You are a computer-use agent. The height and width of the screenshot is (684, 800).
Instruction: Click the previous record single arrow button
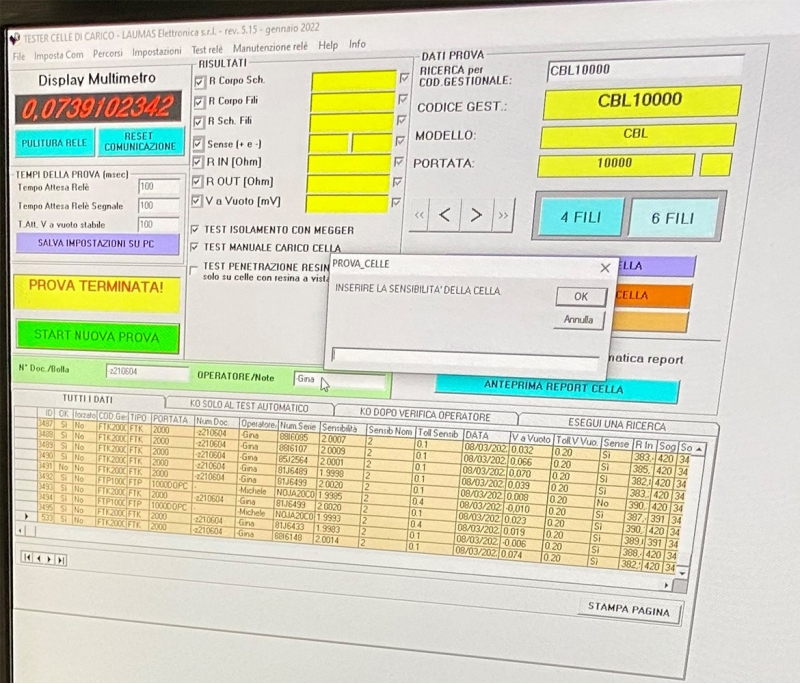pyautogui.click(x=445, y=214)
